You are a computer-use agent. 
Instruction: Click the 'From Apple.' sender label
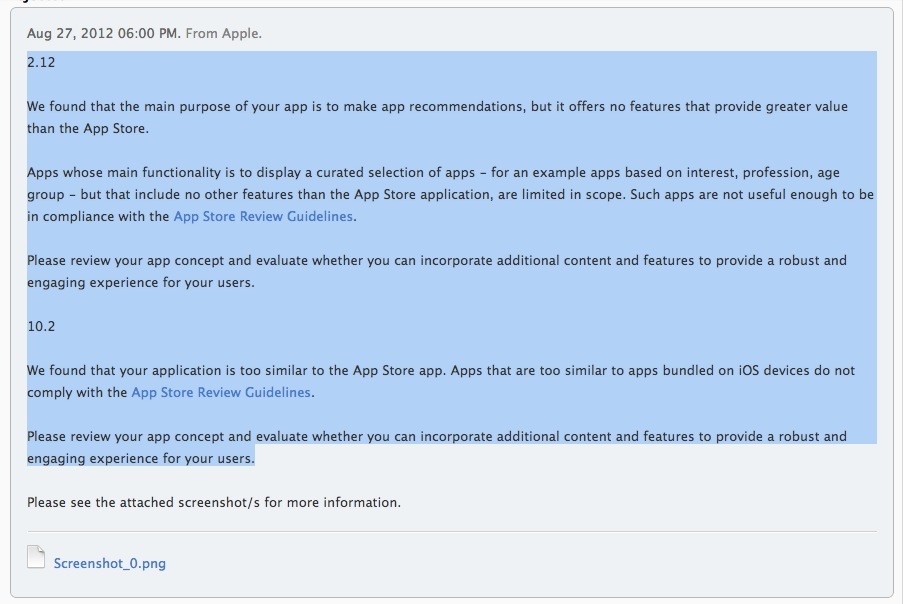tap(224, 33)
